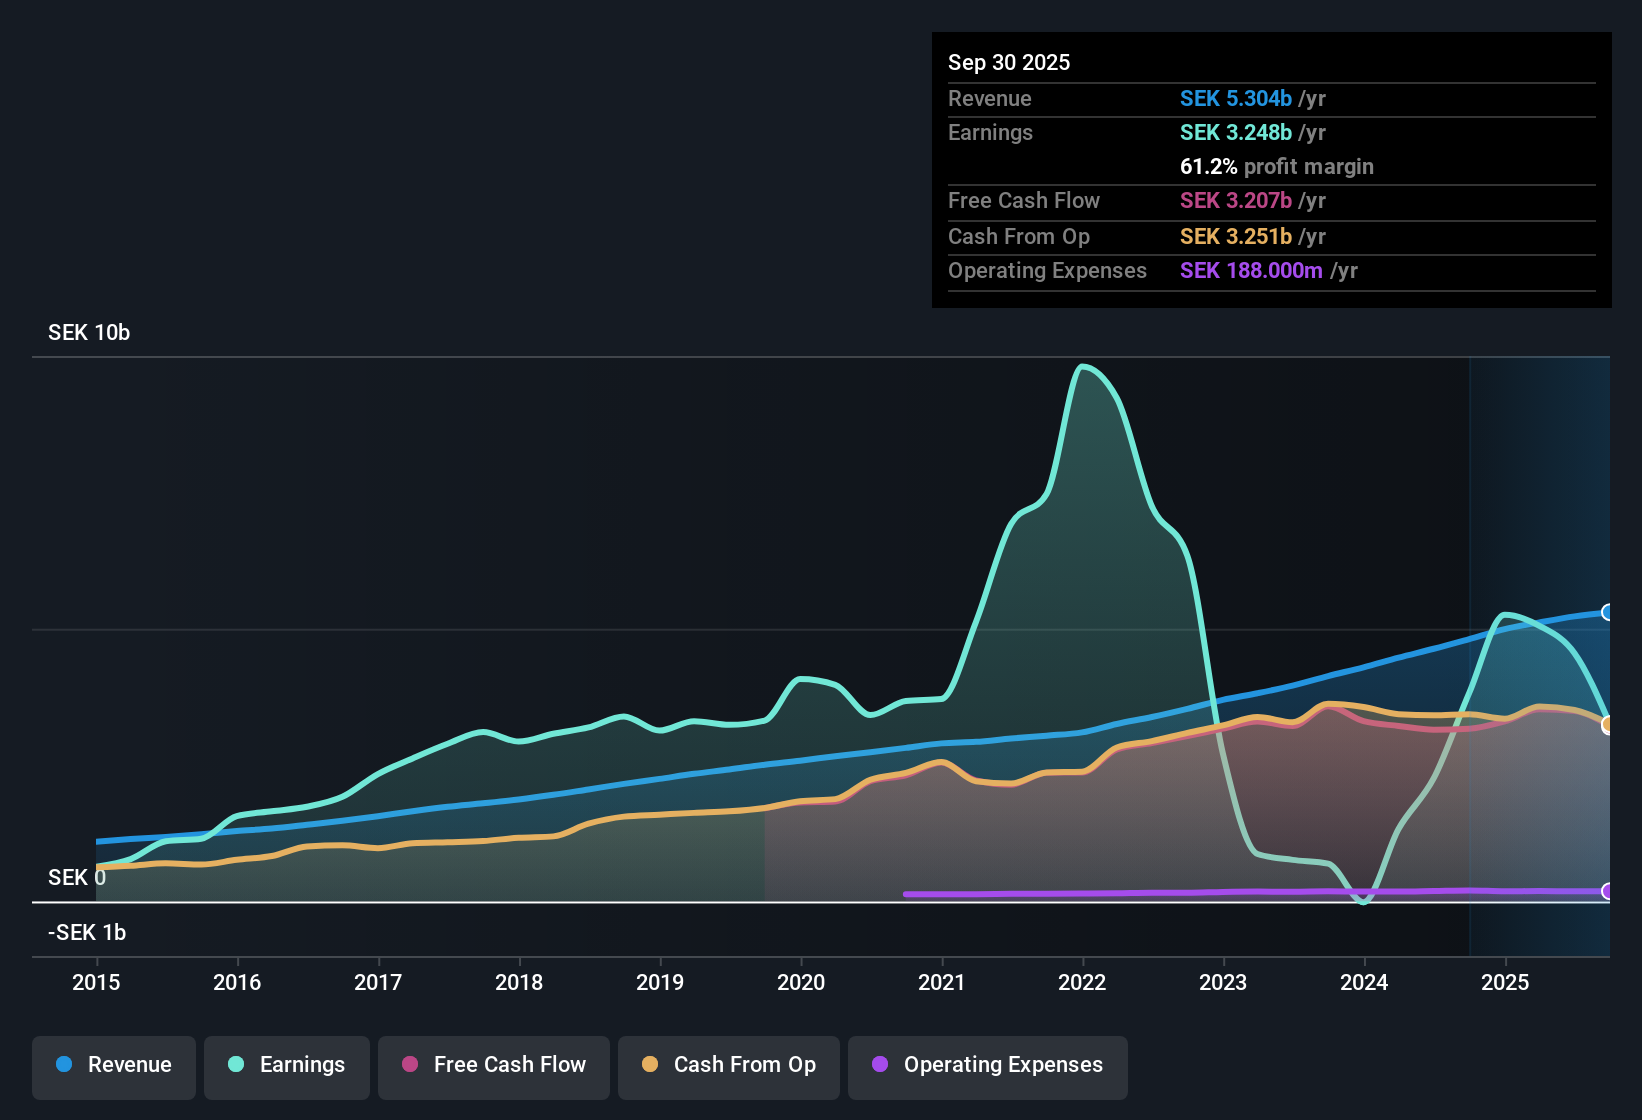1642x1120 pixels.
Task: Click the 61.2% profit margin text
Action: click(1277, 167)
